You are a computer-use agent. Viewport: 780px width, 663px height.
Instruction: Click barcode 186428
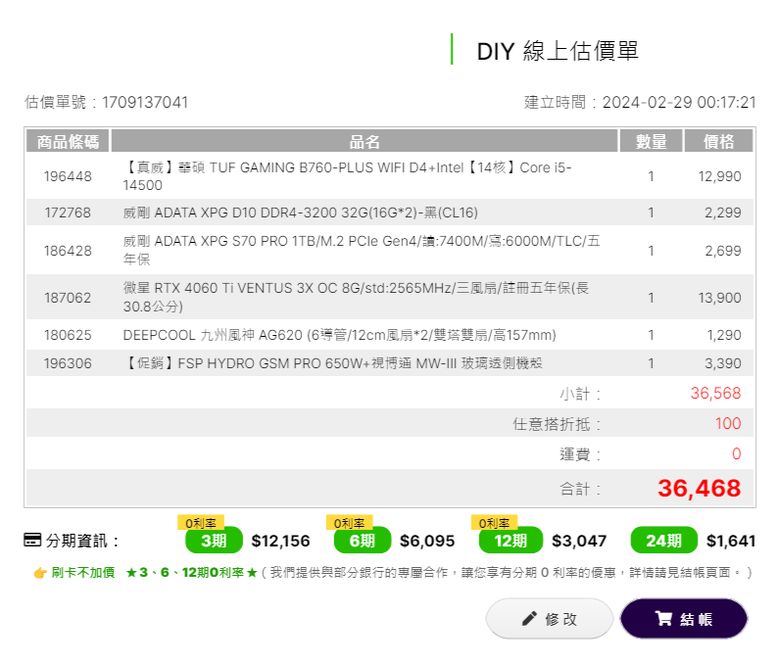click(x=68, y=251)
